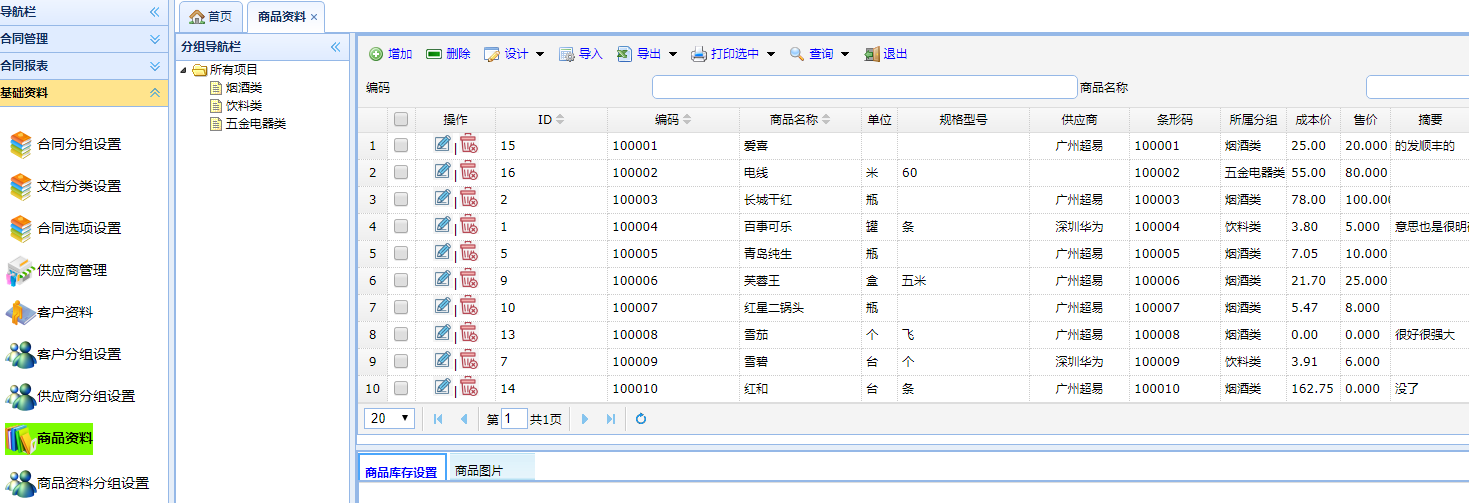Check the box for row 红和
The width and height of the screenshot is (1469, 503).
click(x=401, y=388)
